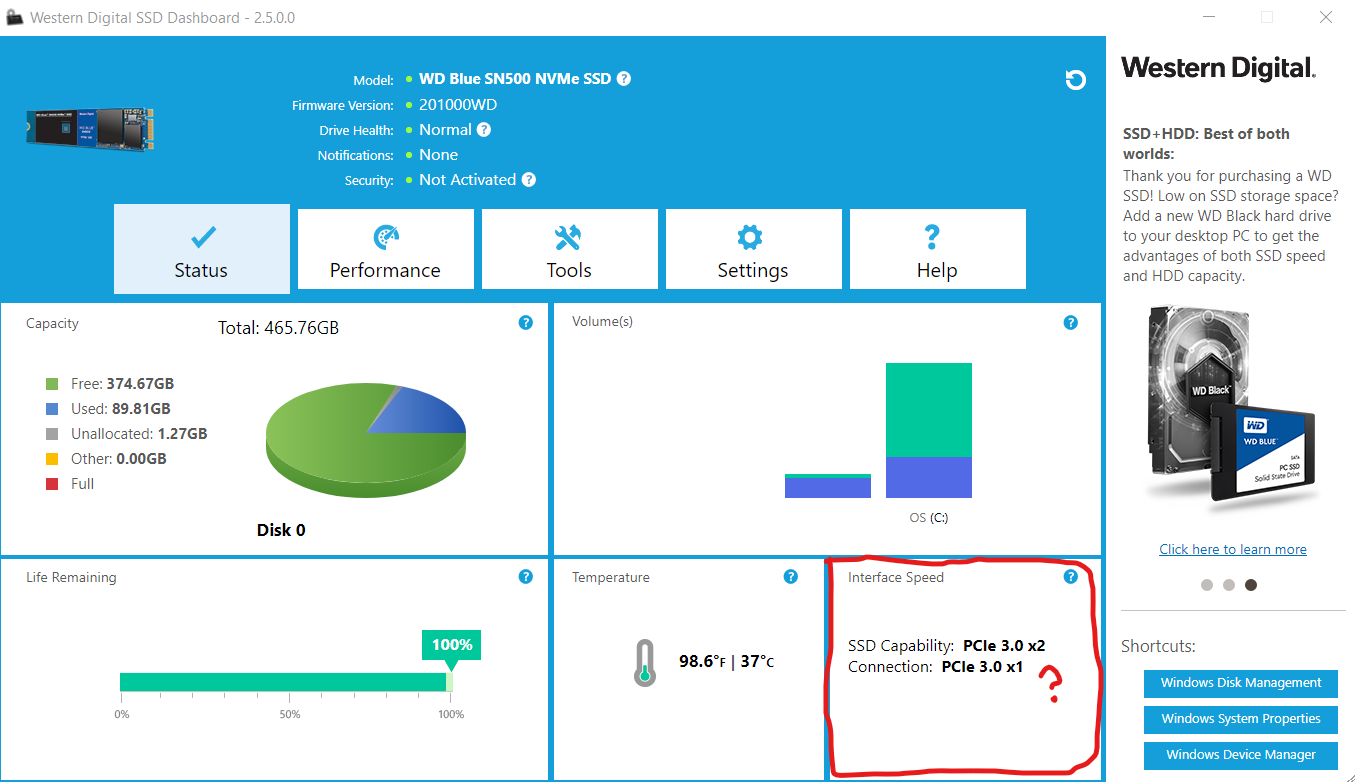Viewport: 1355px width, 782px height.
Task: Click the green Free legend swatch
Action: click(x=52, y=384)
